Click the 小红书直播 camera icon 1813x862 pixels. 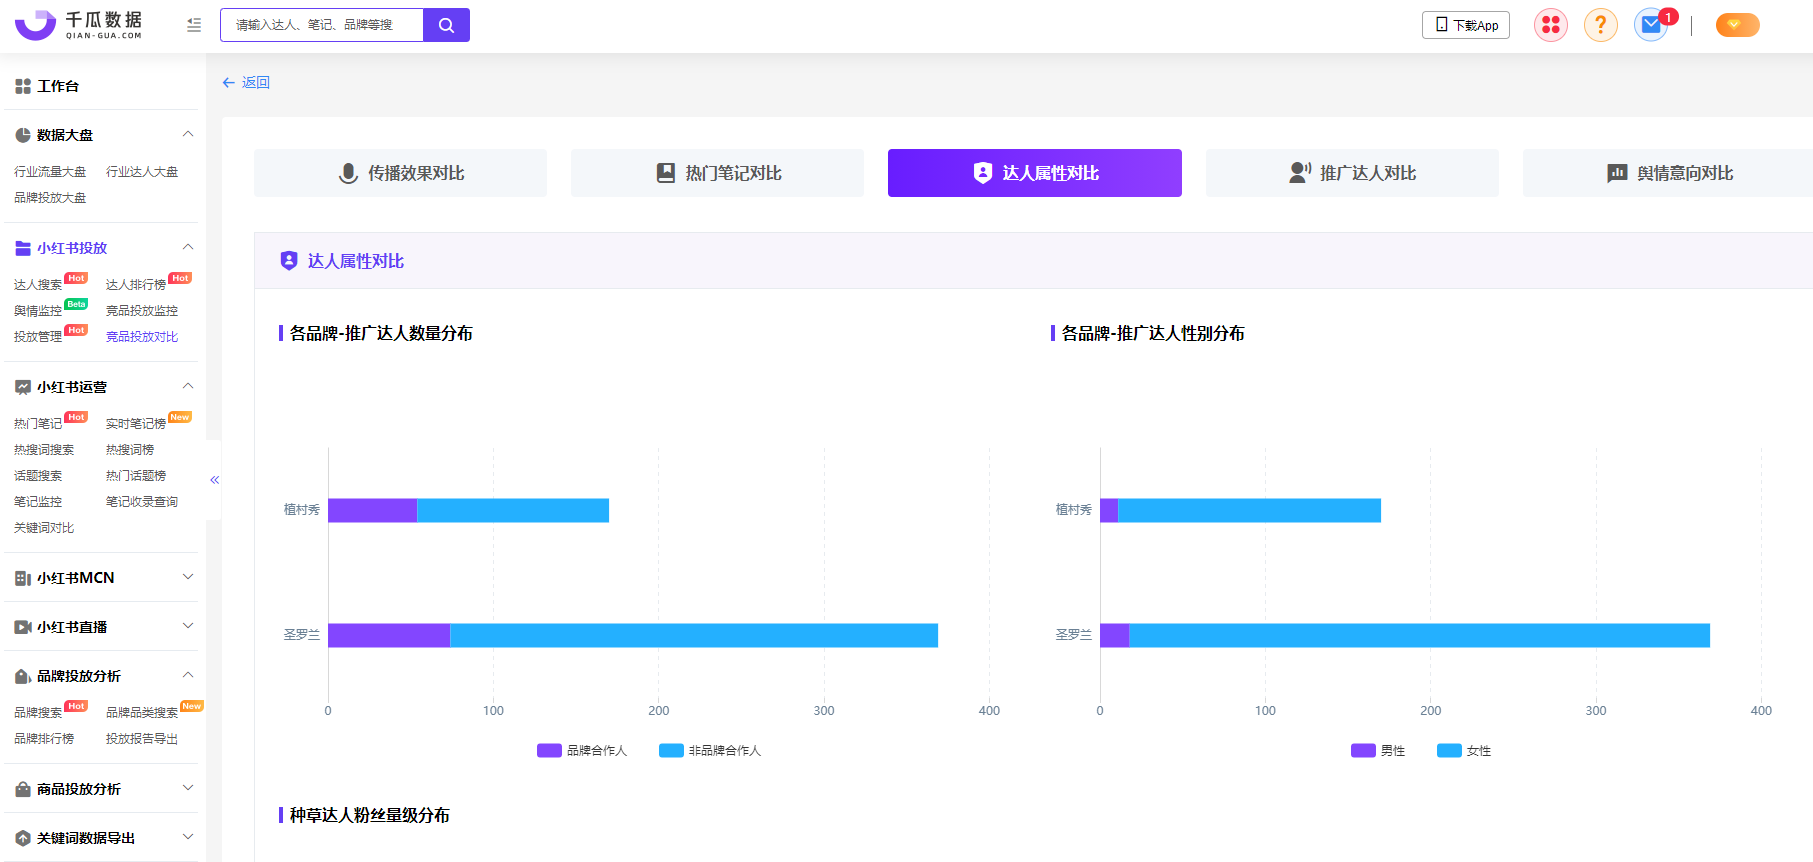coord(23,627)
